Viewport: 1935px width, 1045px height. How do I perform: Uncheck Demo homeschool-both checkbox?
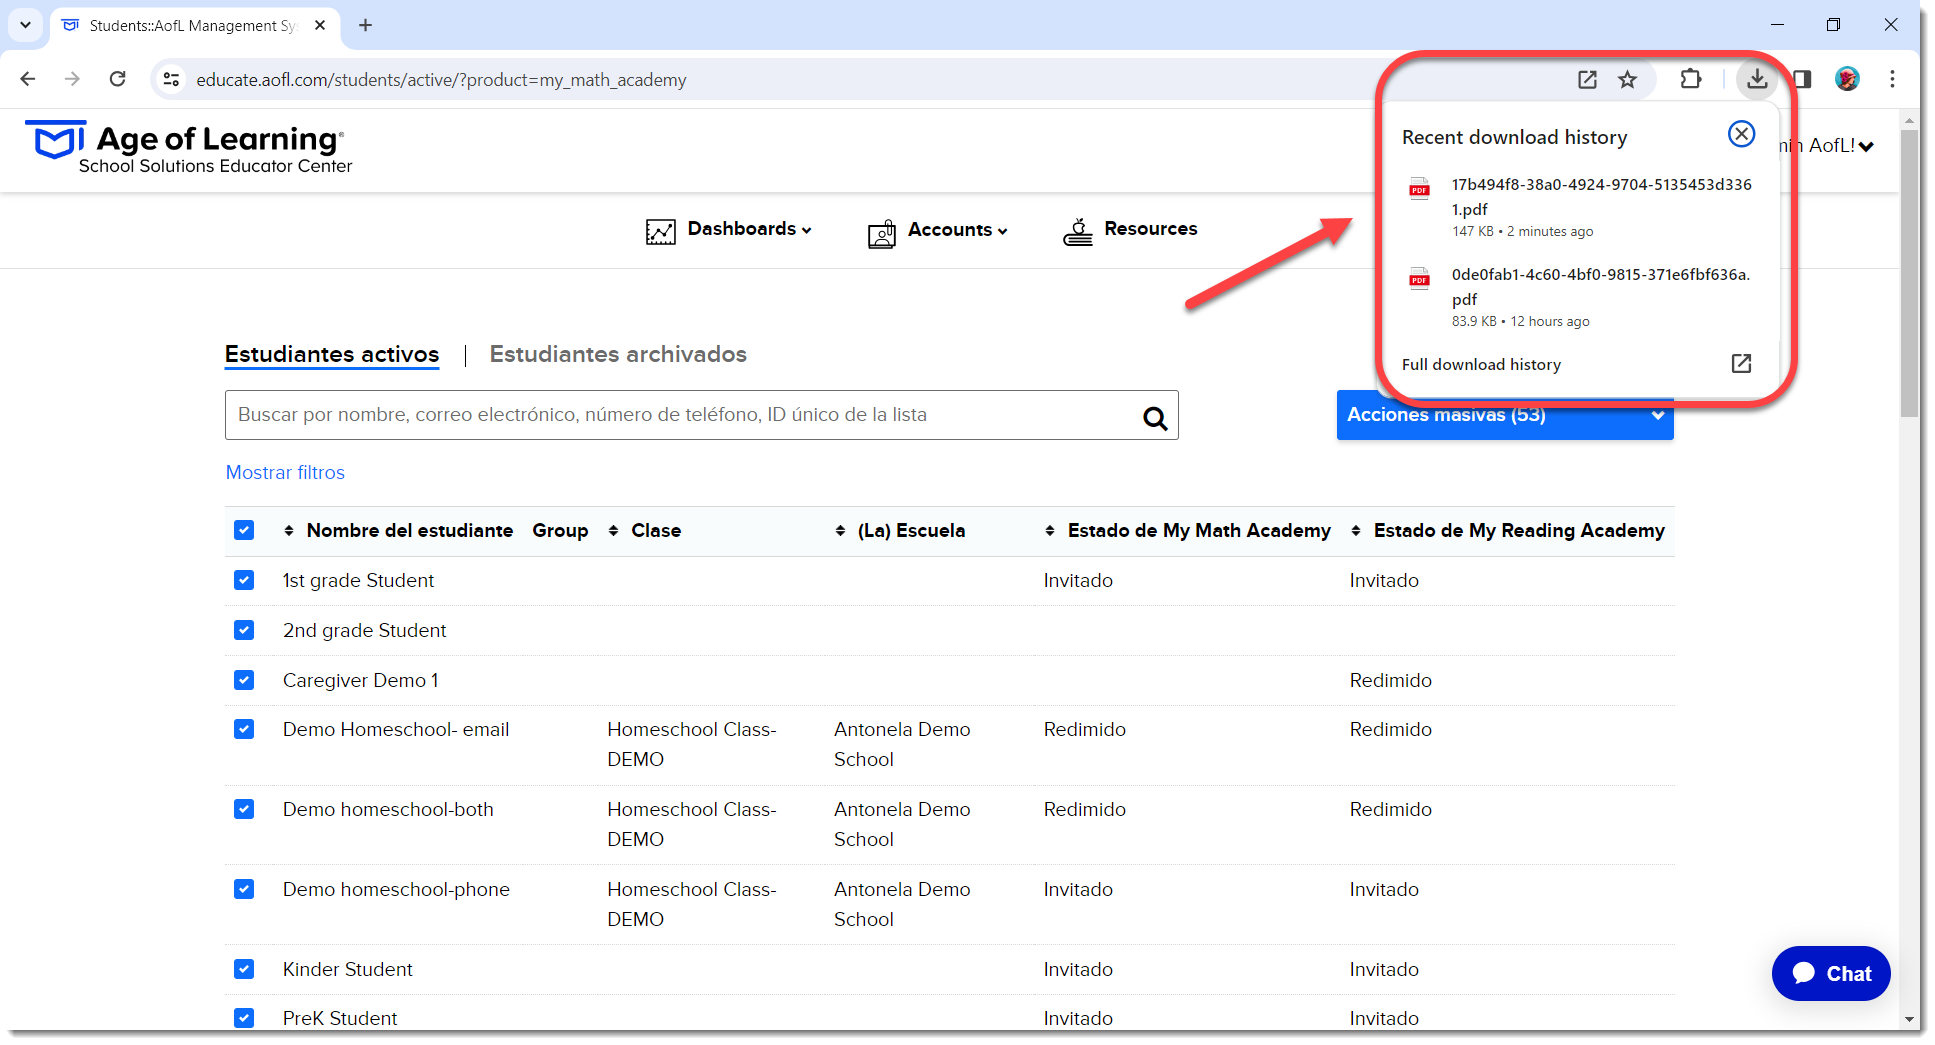pyautogui.click(x=244, y=809)
